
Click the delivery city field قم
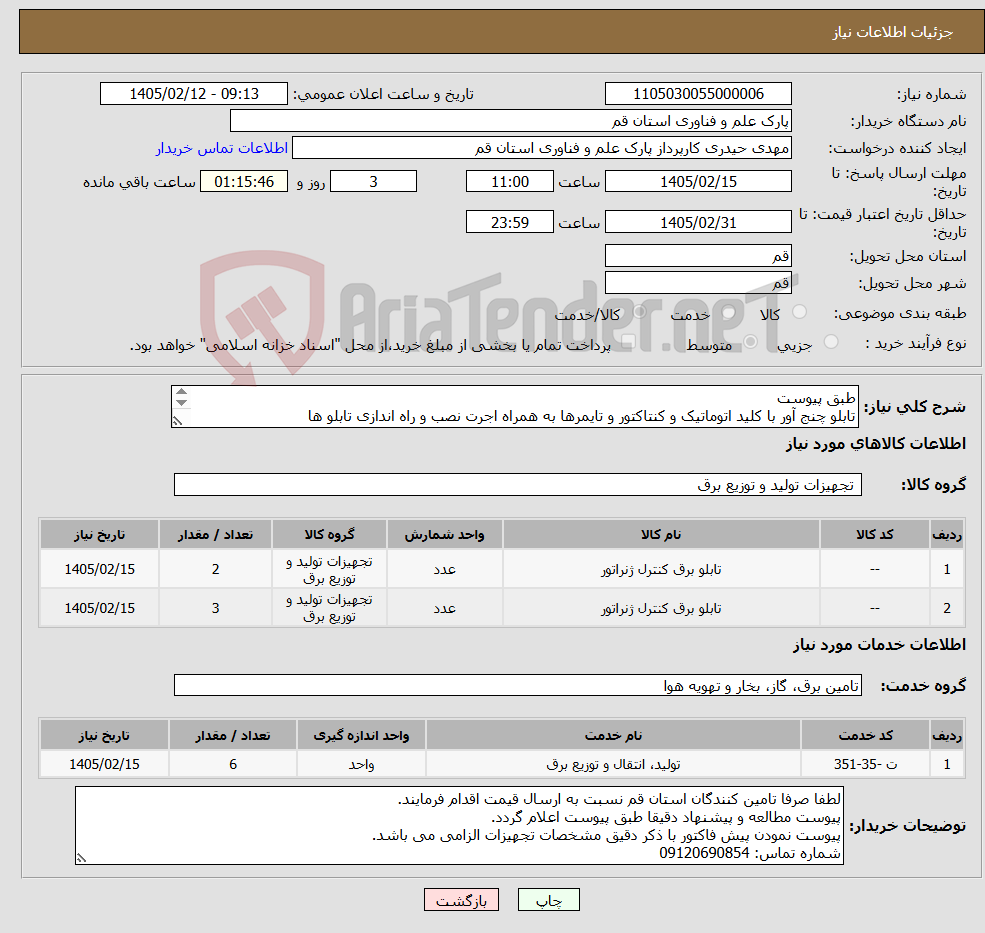click(698, 283)
